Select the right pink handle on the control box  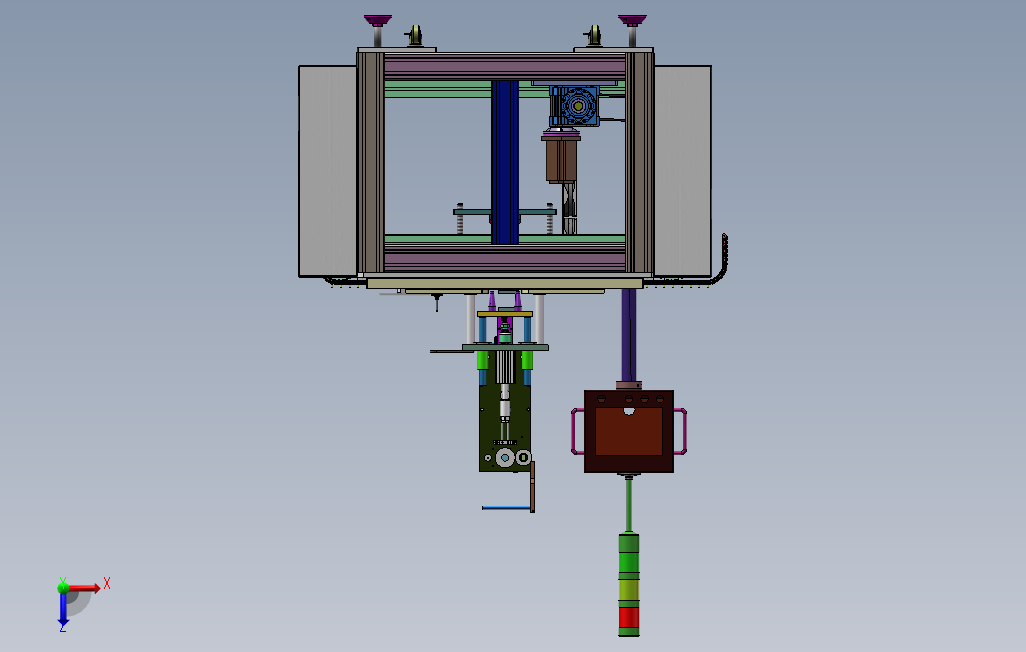[x=681, y=431]
